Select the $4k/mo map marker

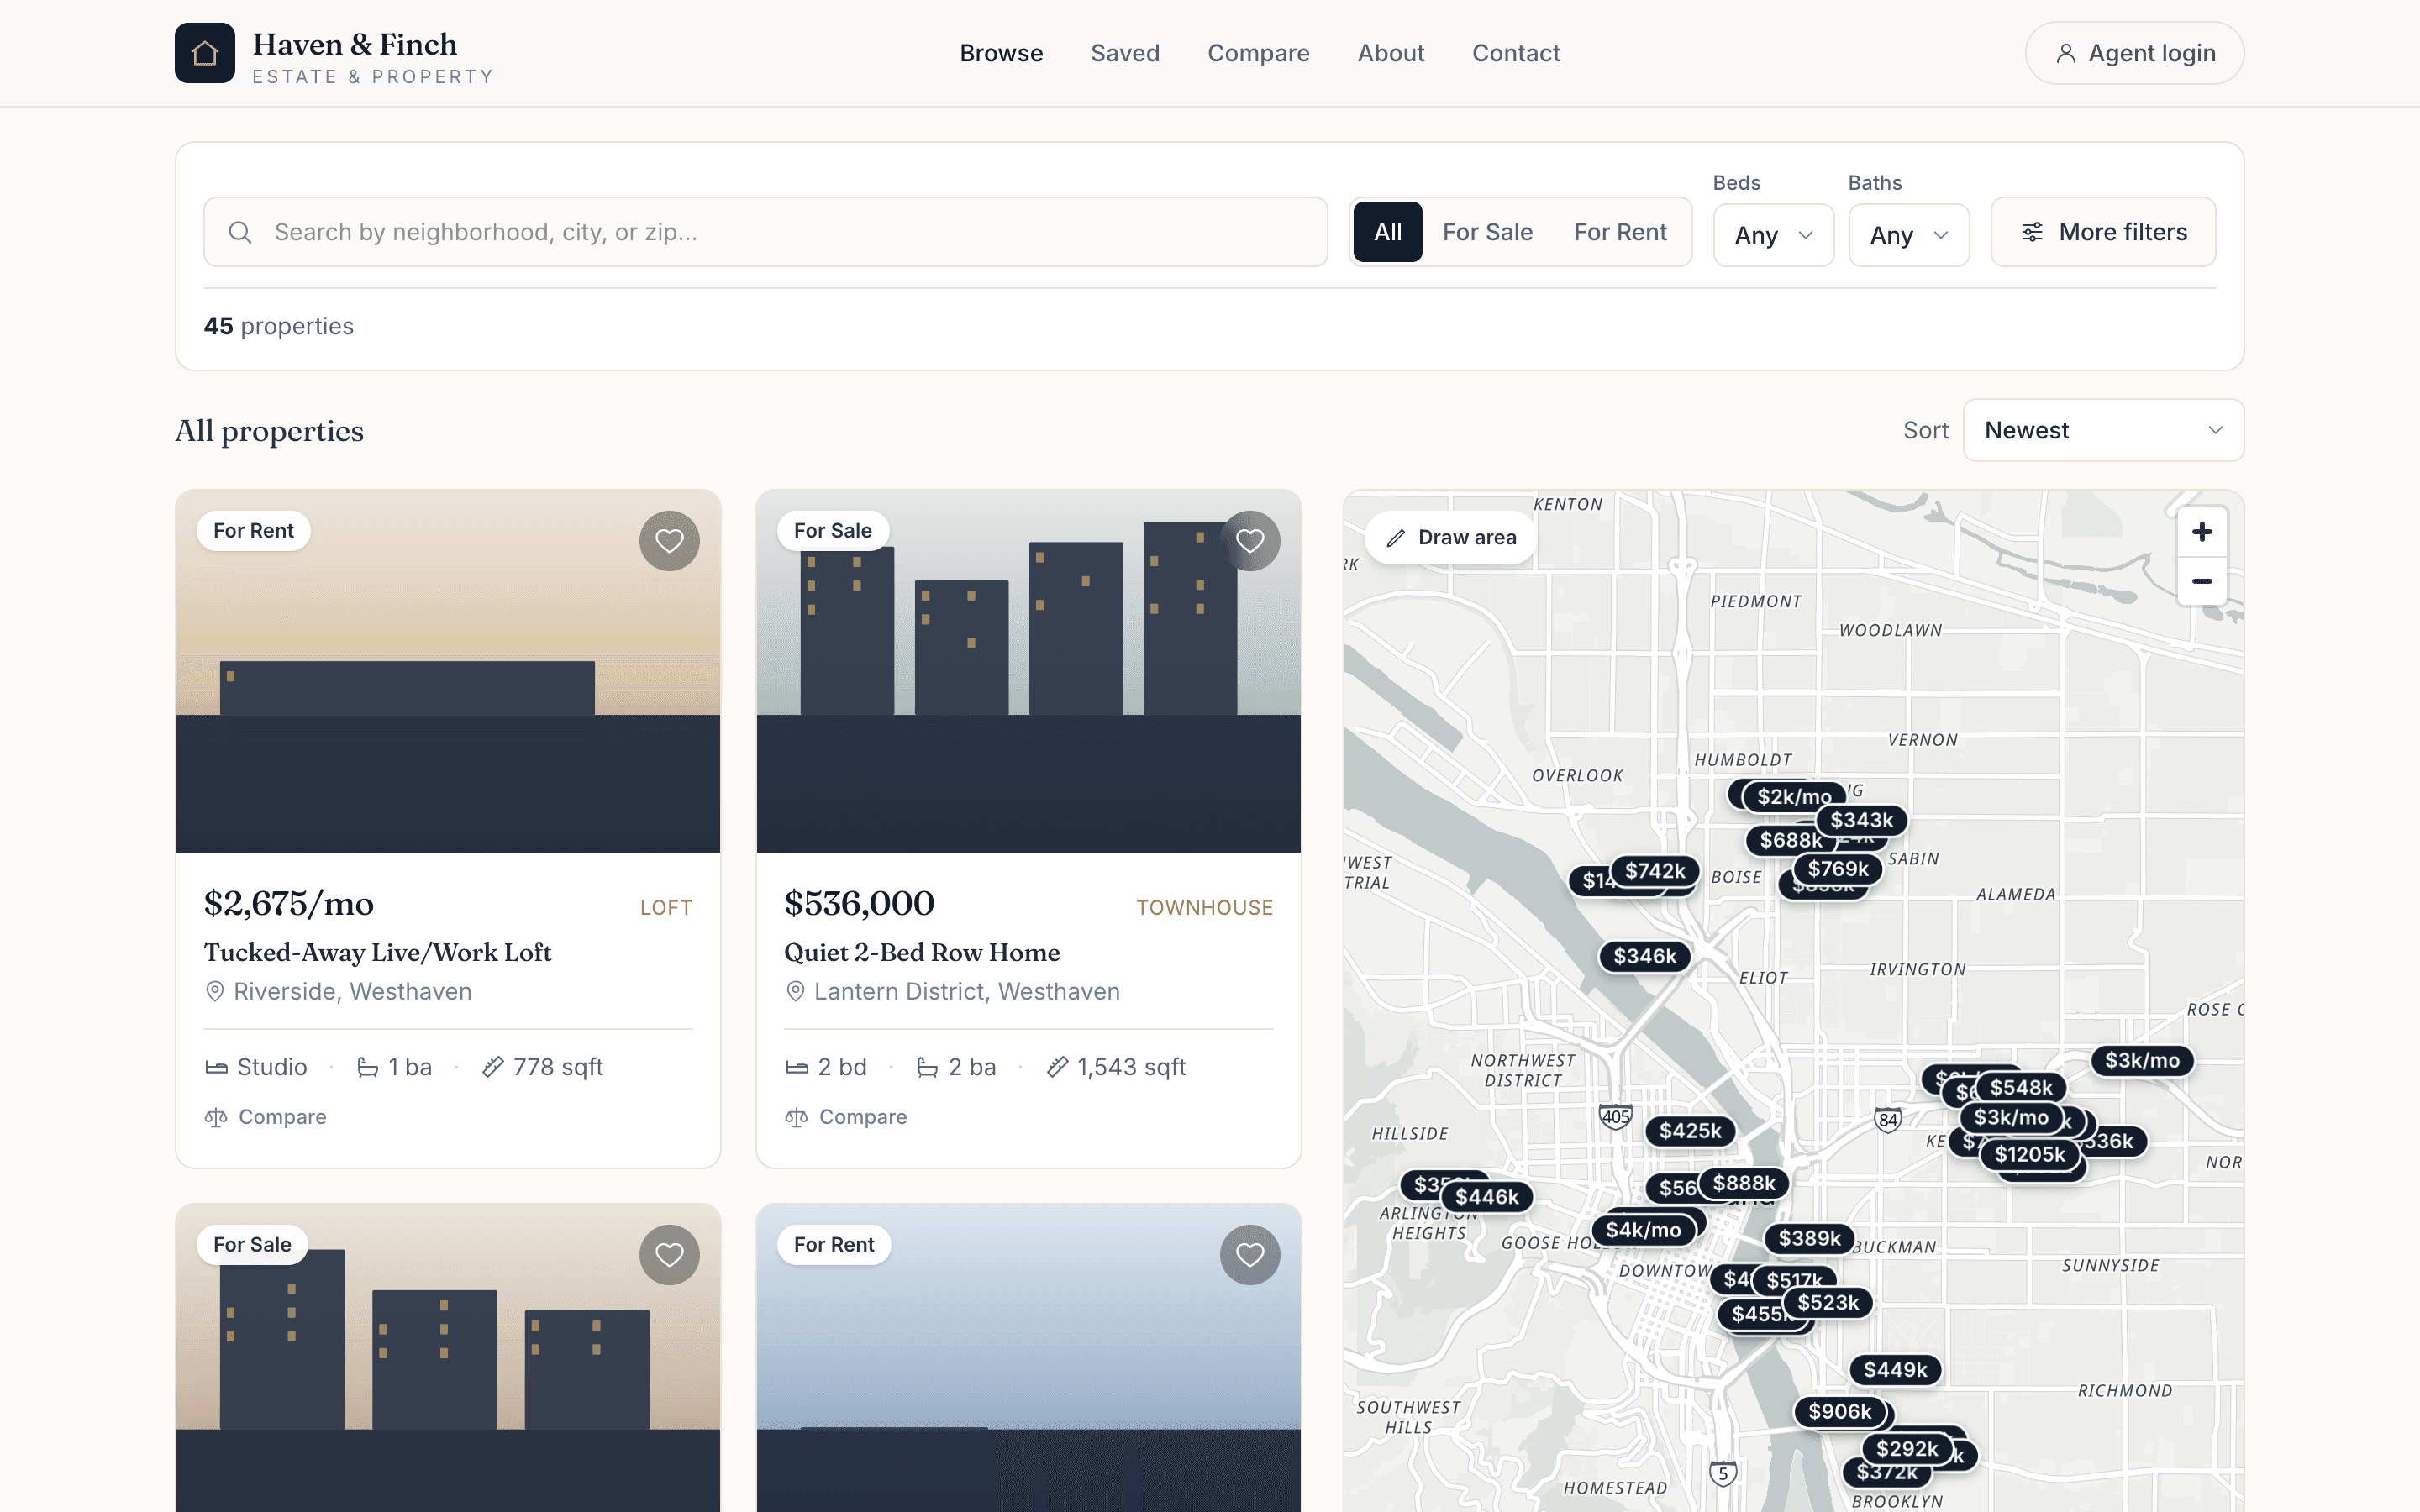1643,1230
